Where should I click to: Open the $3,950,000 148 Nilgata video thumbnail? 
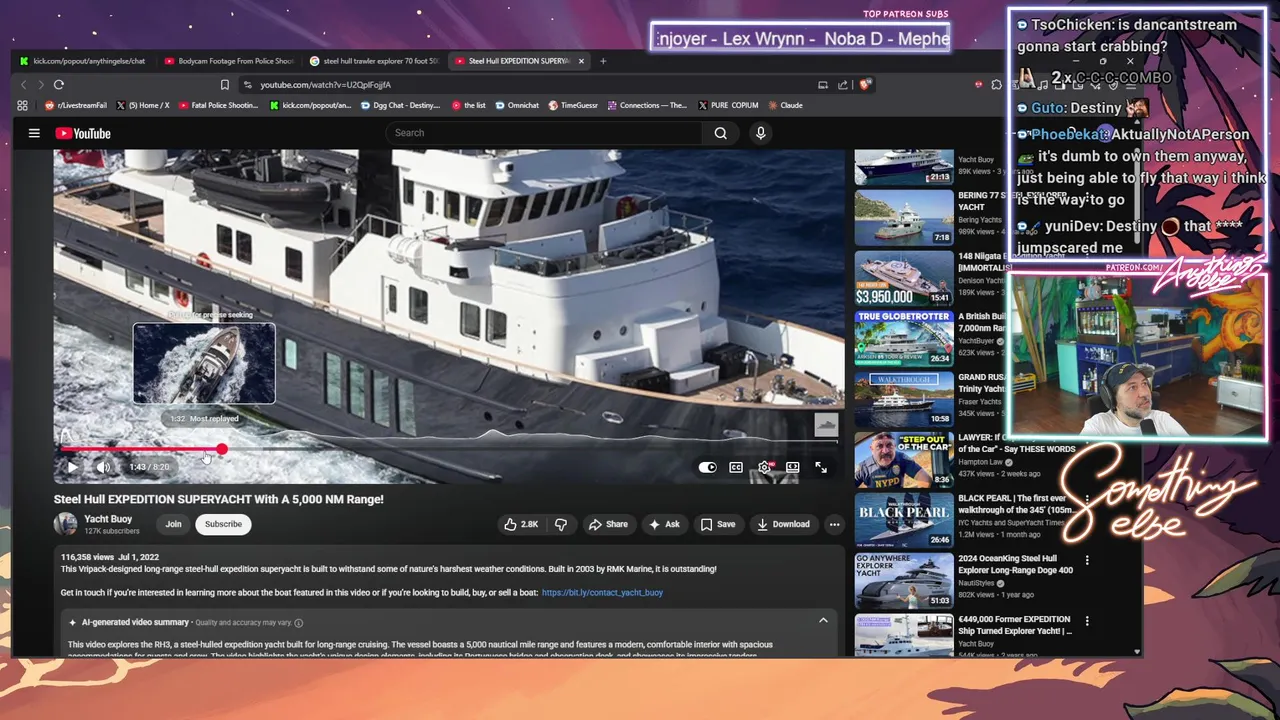904,278
